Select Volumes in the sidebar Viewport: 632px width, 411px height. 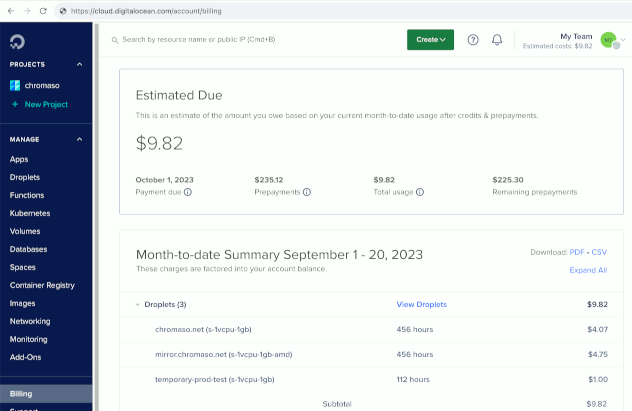point(25,231)
